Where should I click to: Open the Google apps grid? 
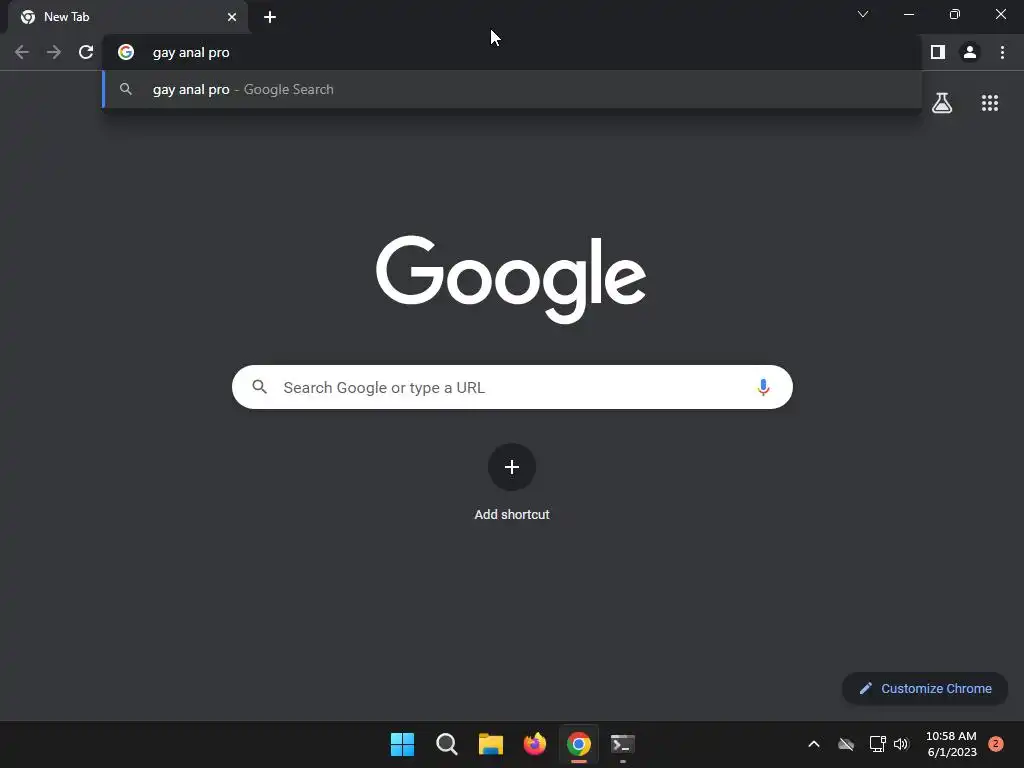pos(990,103)
